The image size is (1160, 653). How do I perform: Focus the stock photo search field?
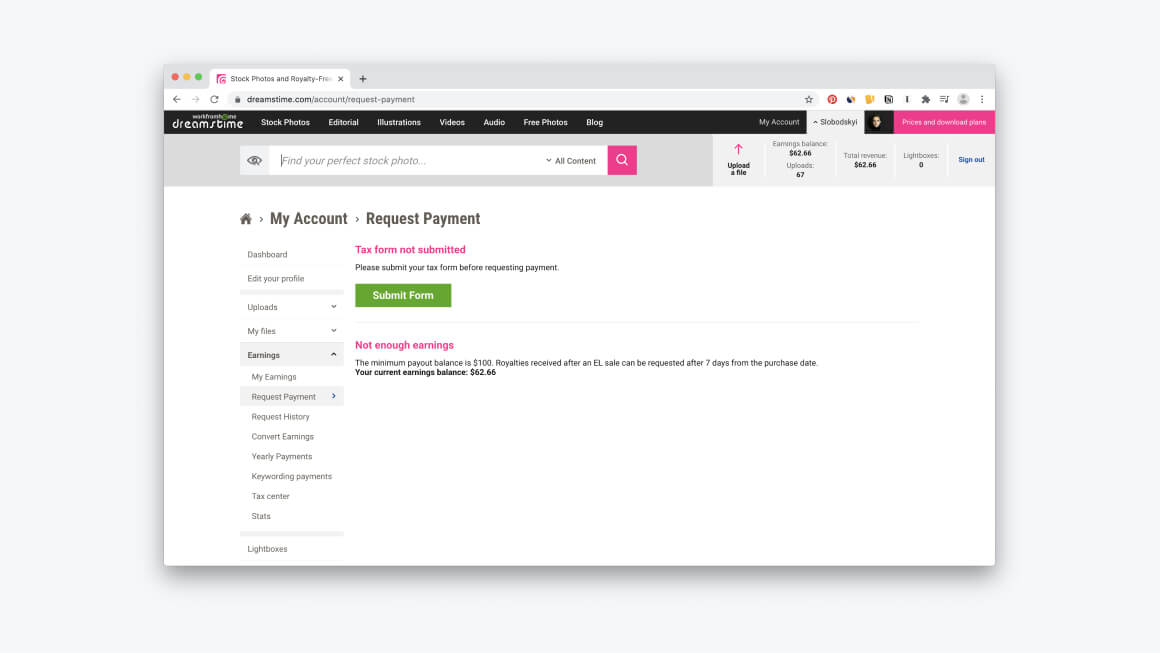point(409,160)
